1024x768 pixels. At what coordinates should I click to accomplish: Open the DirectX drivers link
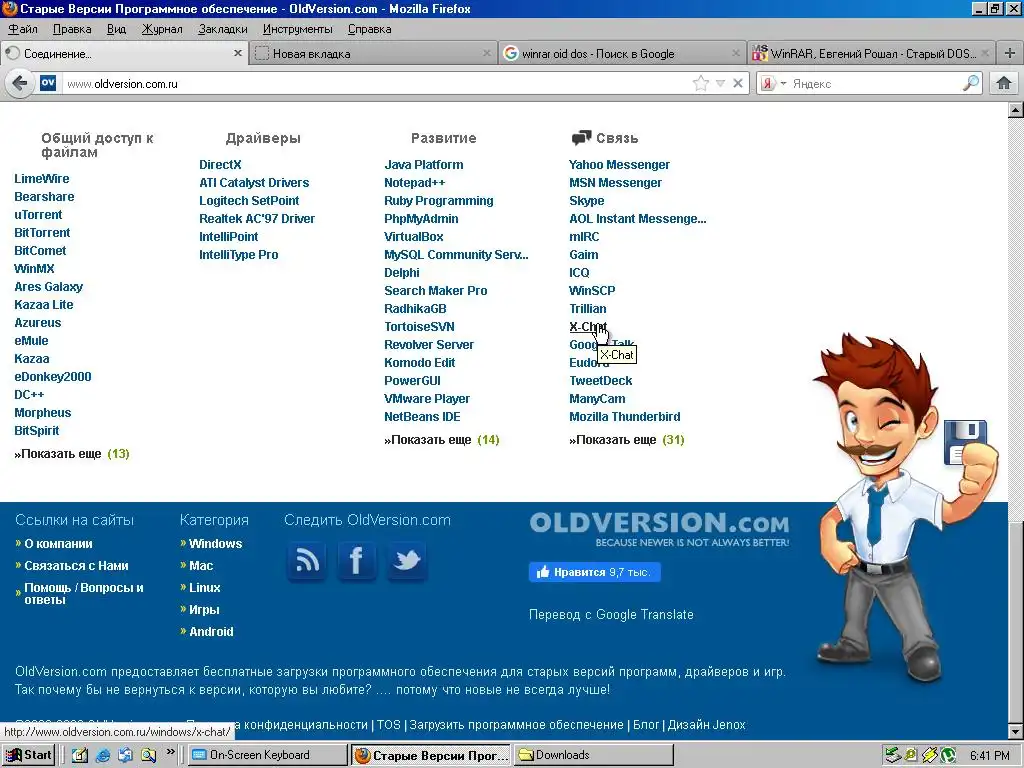(220, 165)
